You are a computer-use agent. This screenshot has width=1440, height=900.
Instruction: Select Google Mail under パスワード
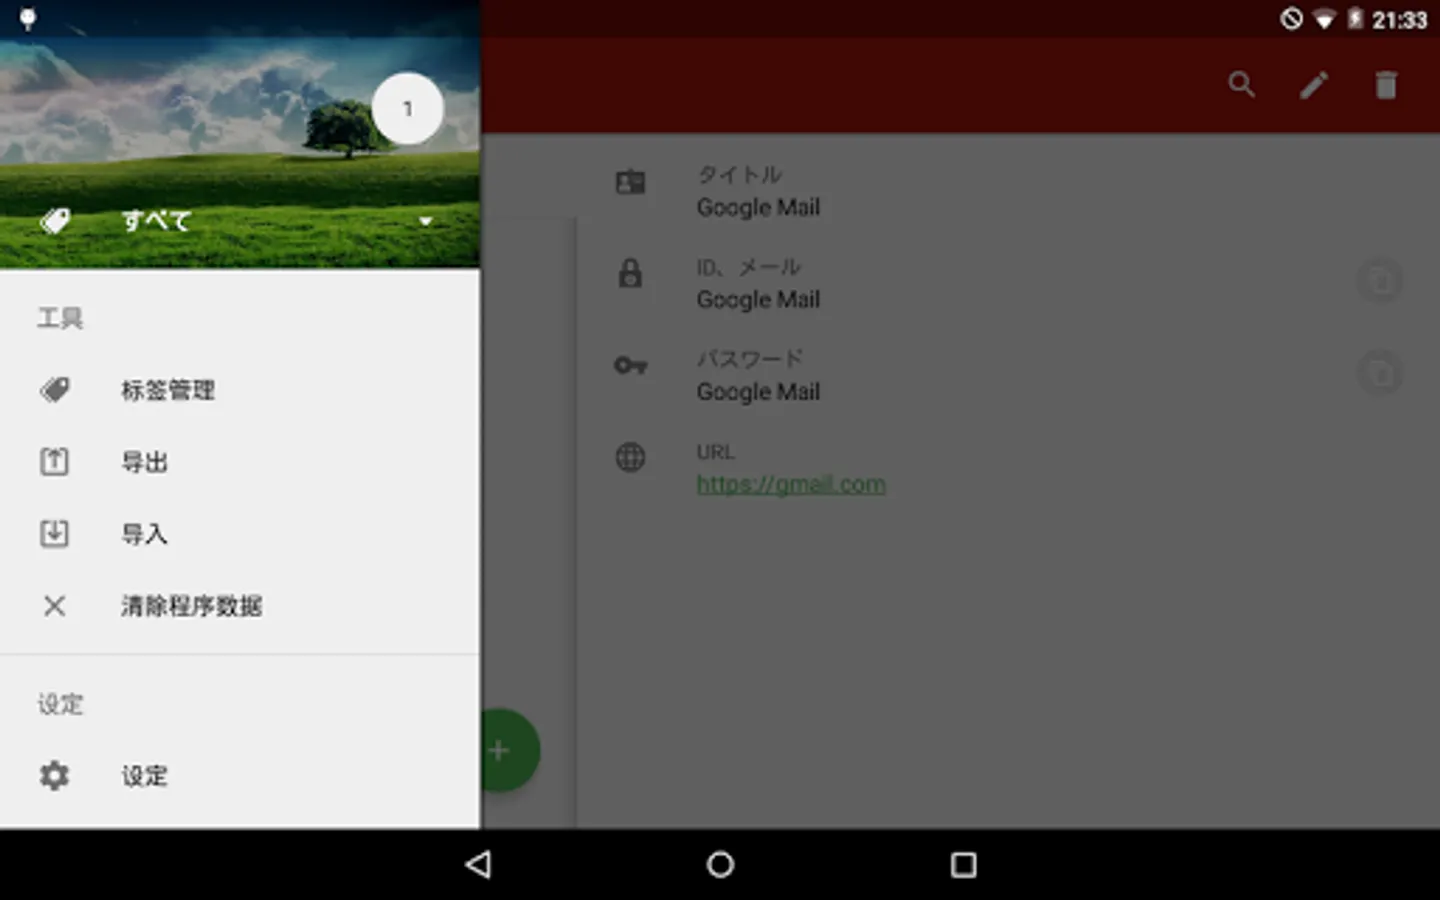point(758,392)
